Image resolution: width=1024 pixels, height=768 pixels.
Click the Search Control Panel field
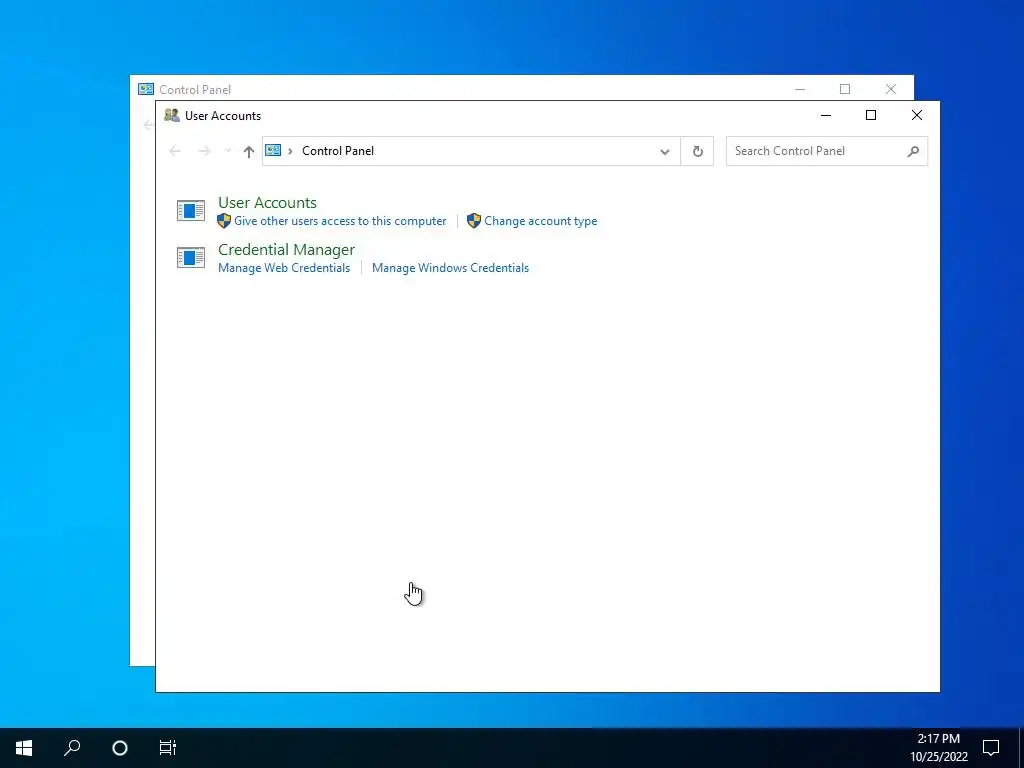coord(827,151)
